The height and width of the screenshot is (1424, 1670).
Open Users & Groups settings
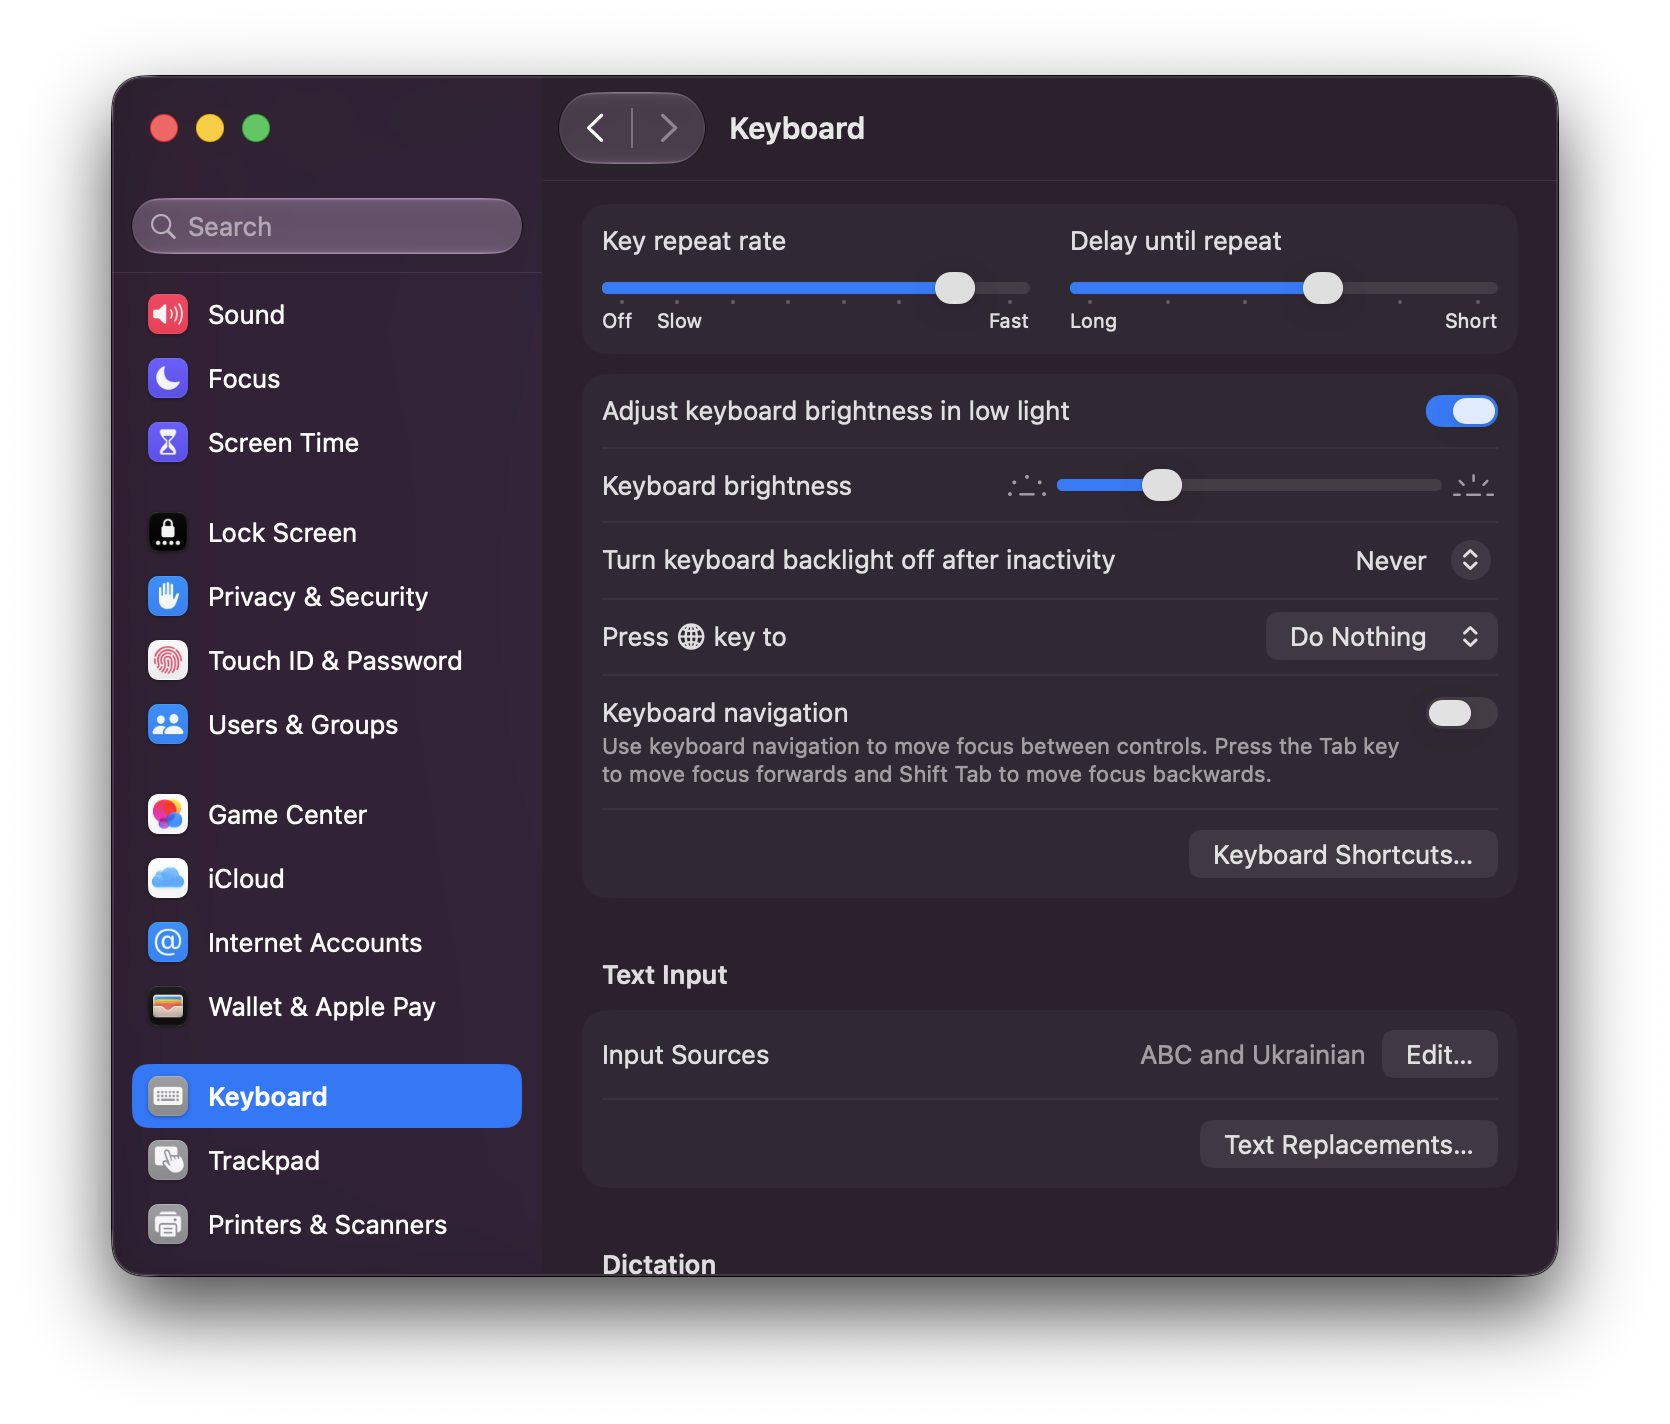click(x=327, y=724)
